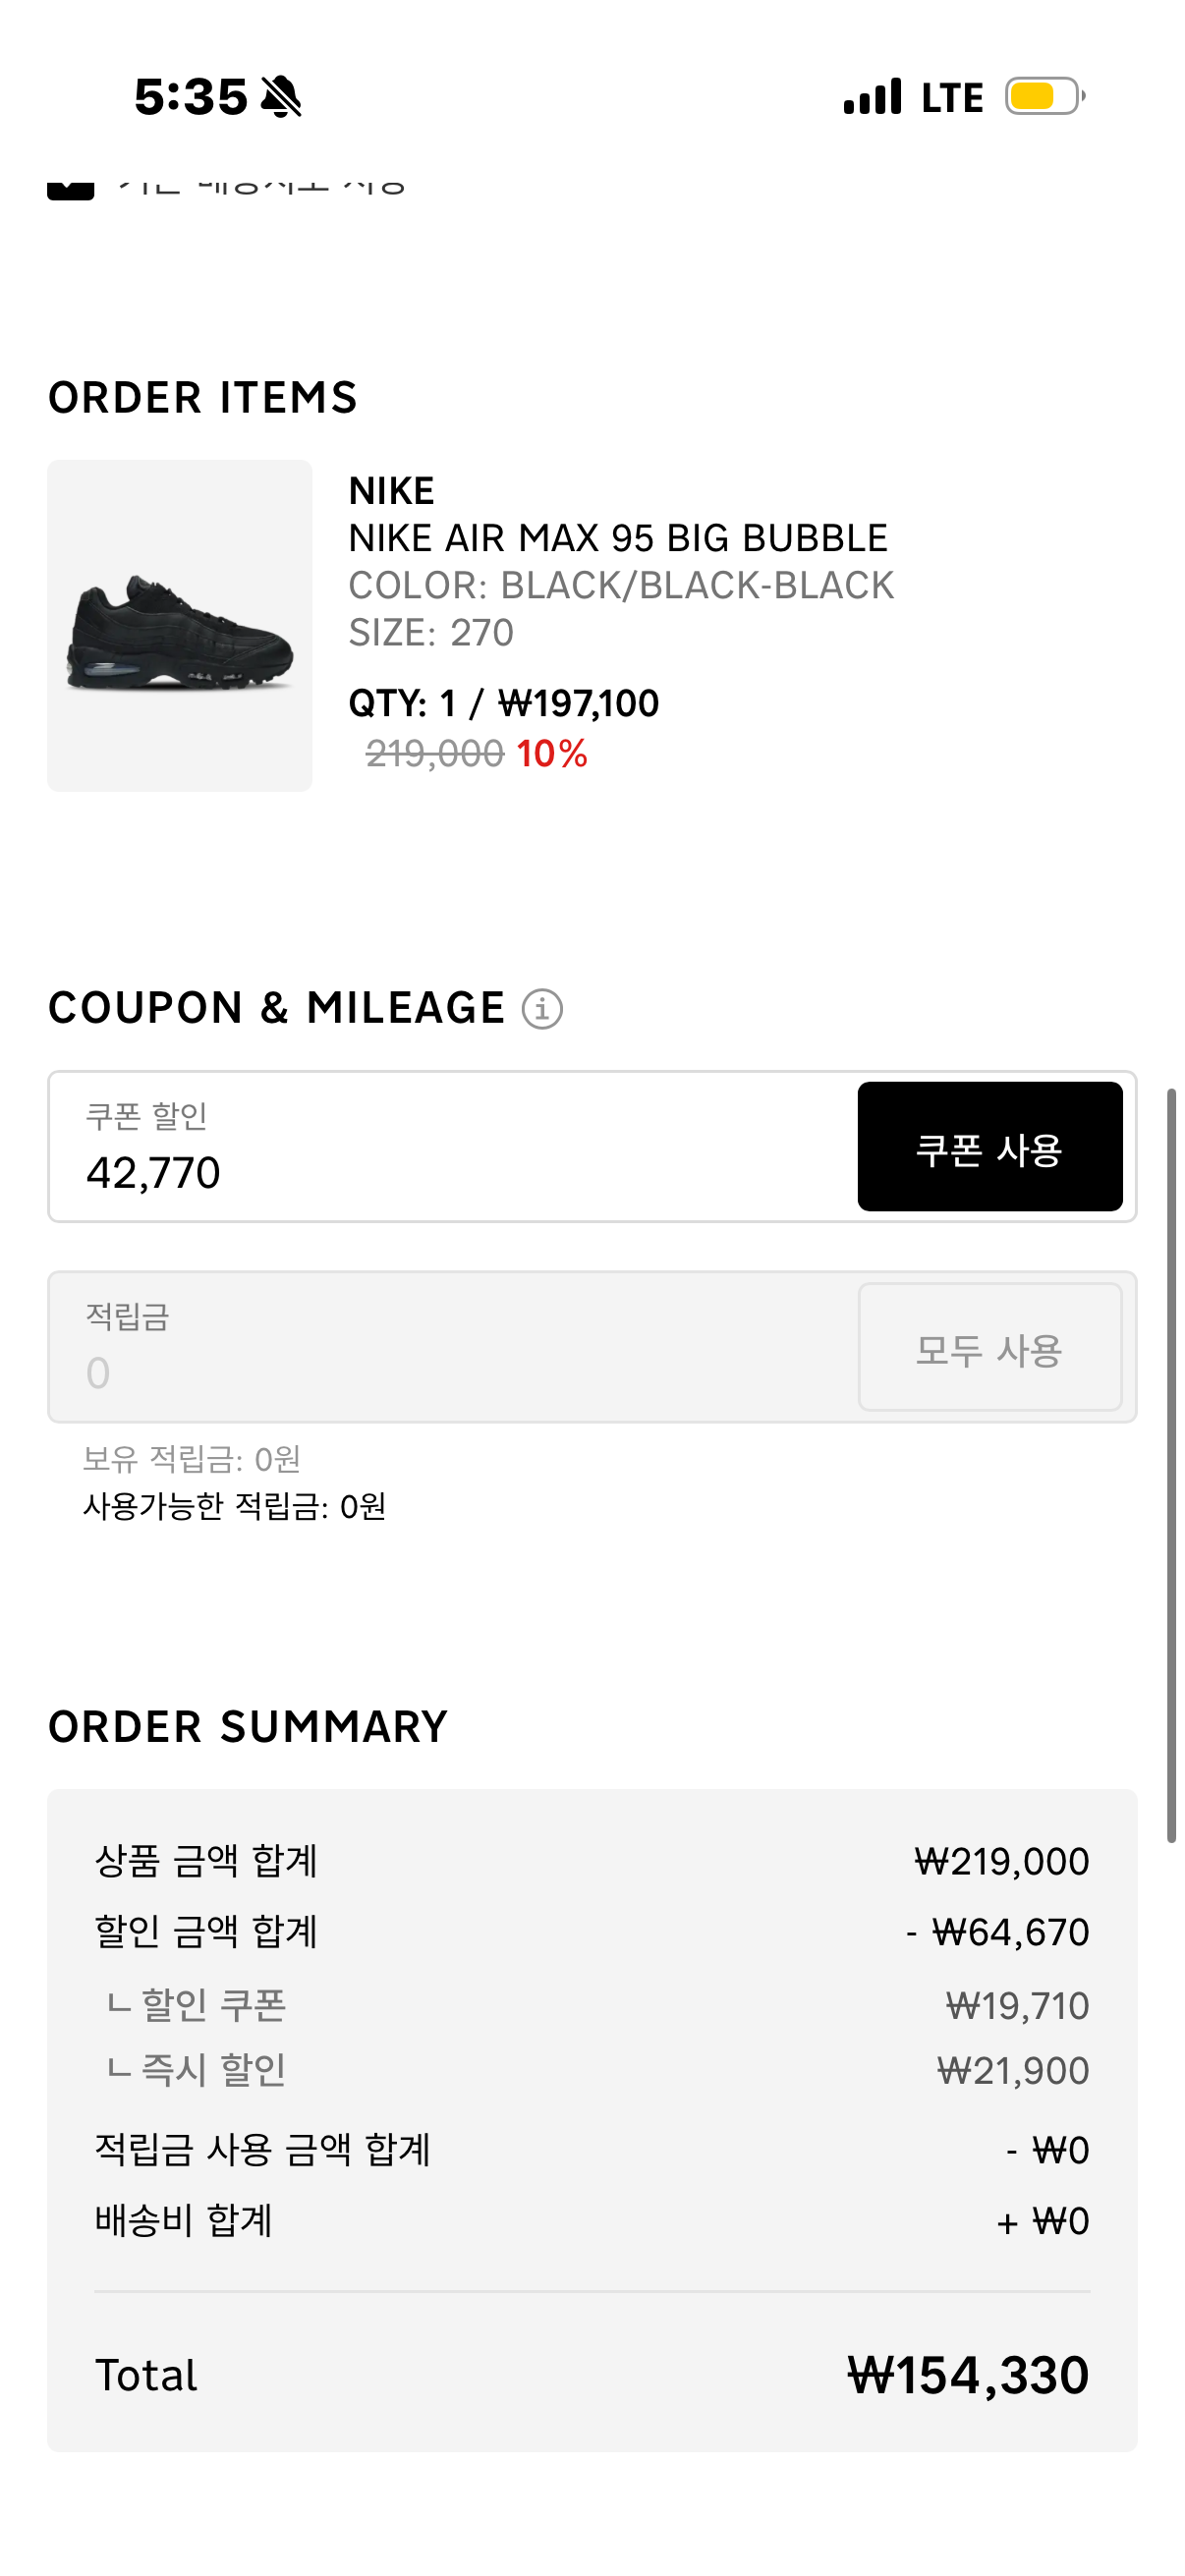Tap the 할인 쿠폰 discount row

pyautogui.click(x=592, y=2005)
